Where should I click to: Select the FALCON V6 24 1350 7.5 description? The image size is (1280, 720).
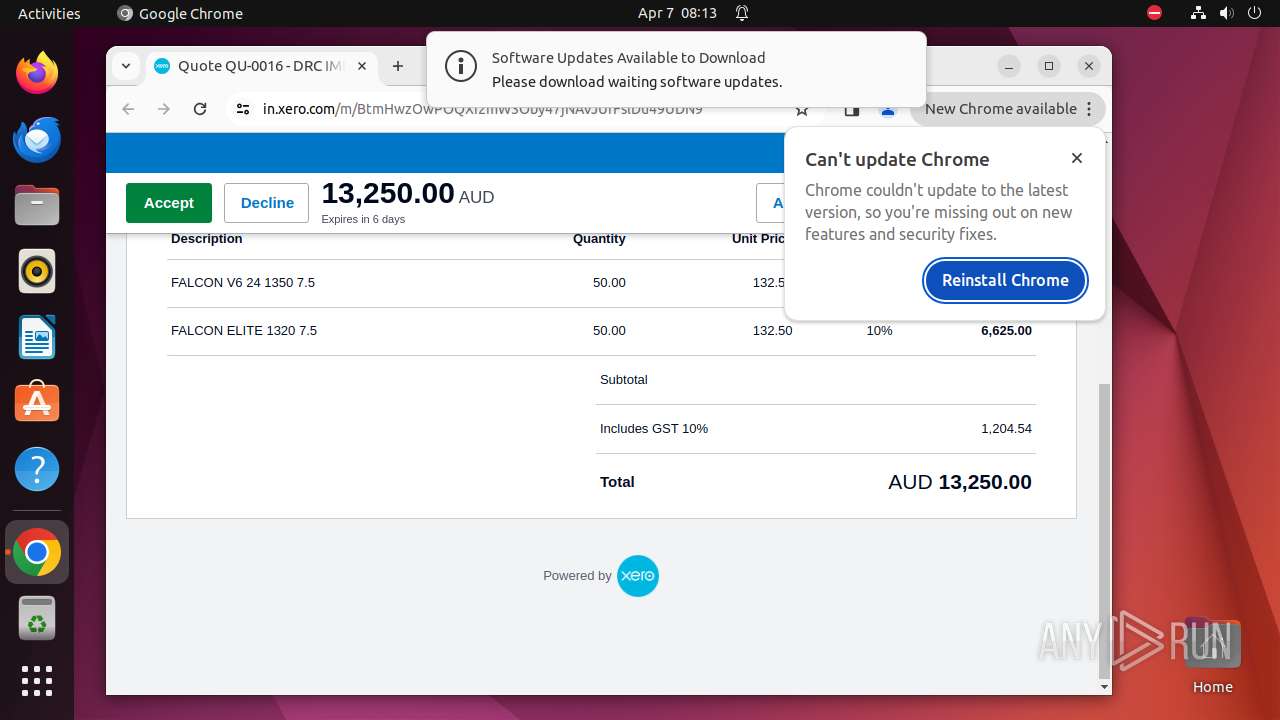pyautogui.click(x=243, y=283)
